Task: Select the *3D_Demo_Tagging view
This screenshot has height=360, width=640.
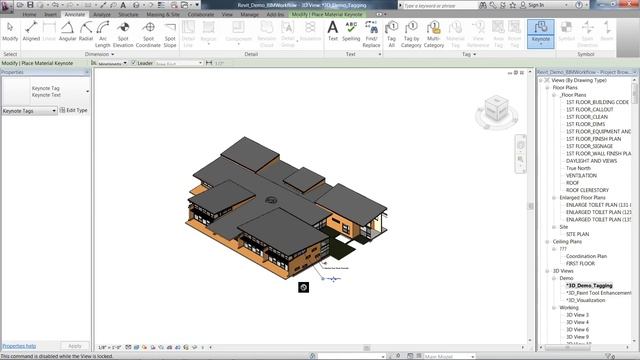Action: [x=589, y=286]
